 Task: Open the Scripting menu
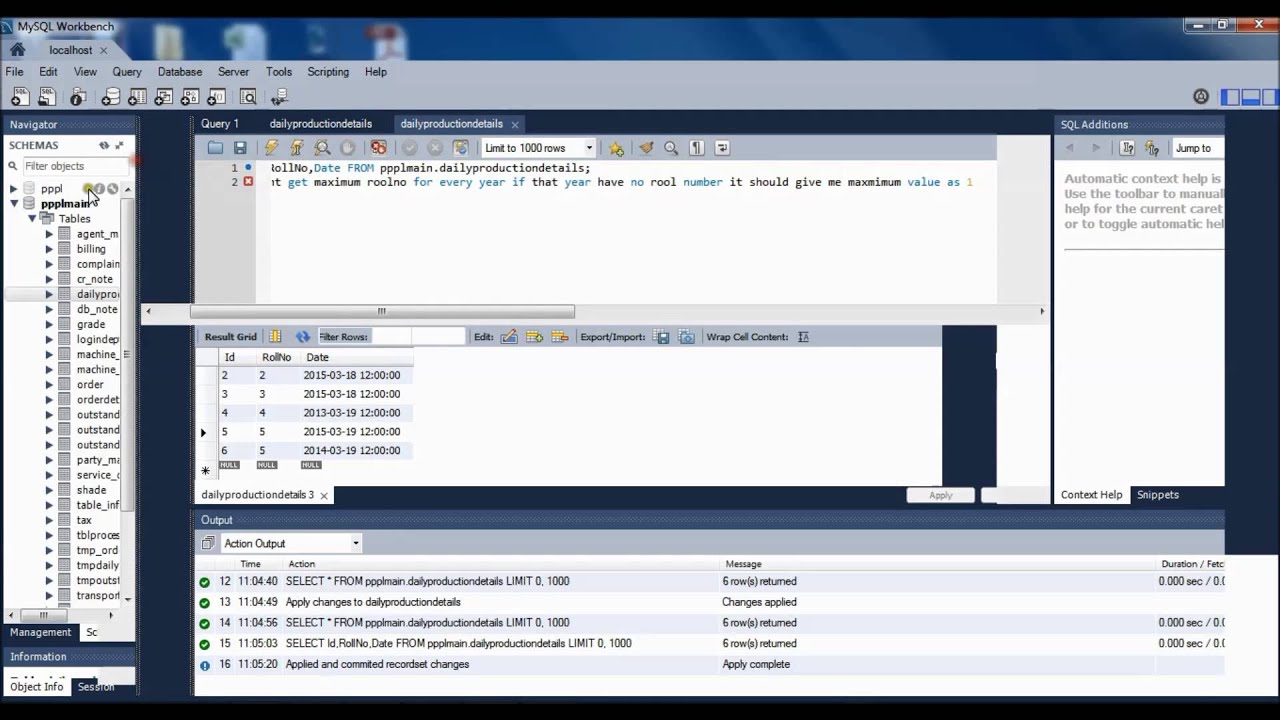(x=328, y=72)
